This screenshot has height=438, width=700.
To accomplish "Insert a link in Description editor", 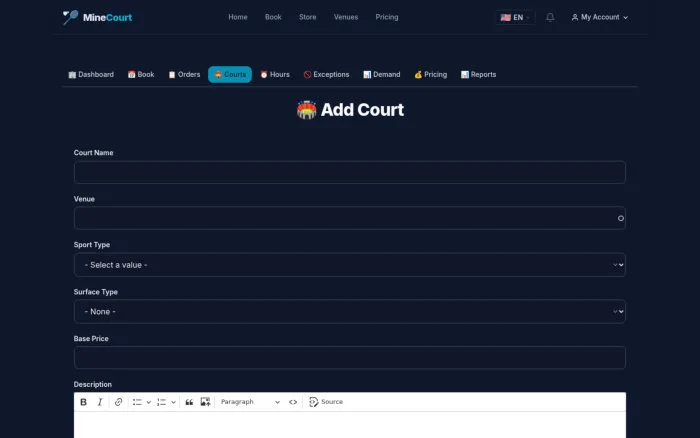I will 118,402.
